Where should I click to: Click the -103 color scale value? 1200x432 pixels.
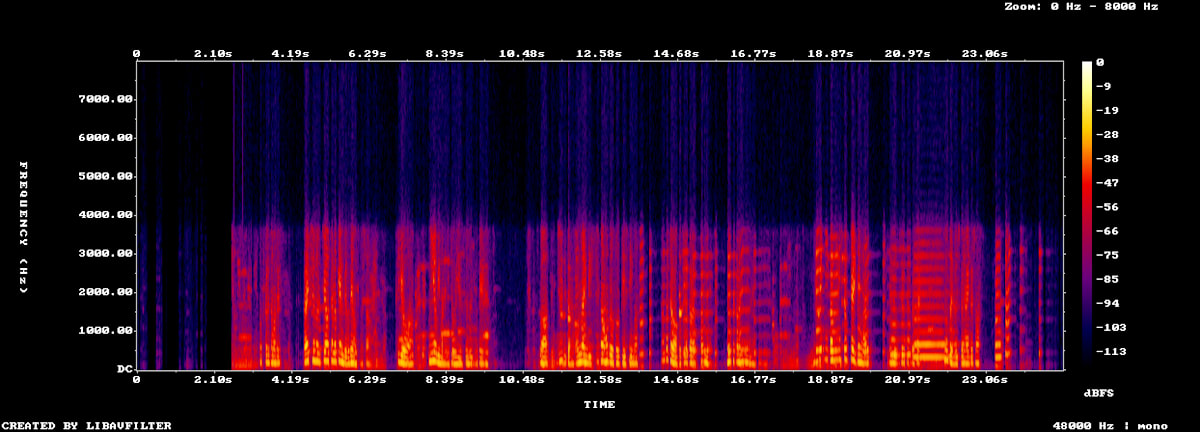(x=1111, y=328)
